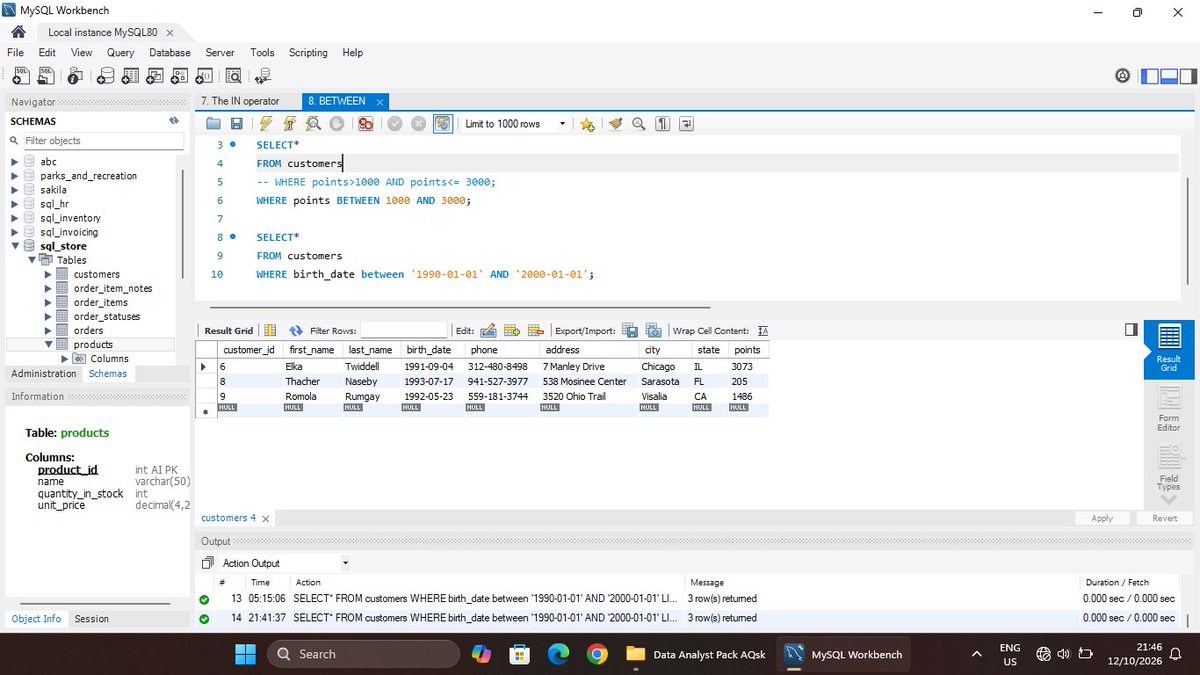The height and width of the screenshot is (675, 1200).
Task: Click the beautify query broom icon
Action: tap(615, 124)
